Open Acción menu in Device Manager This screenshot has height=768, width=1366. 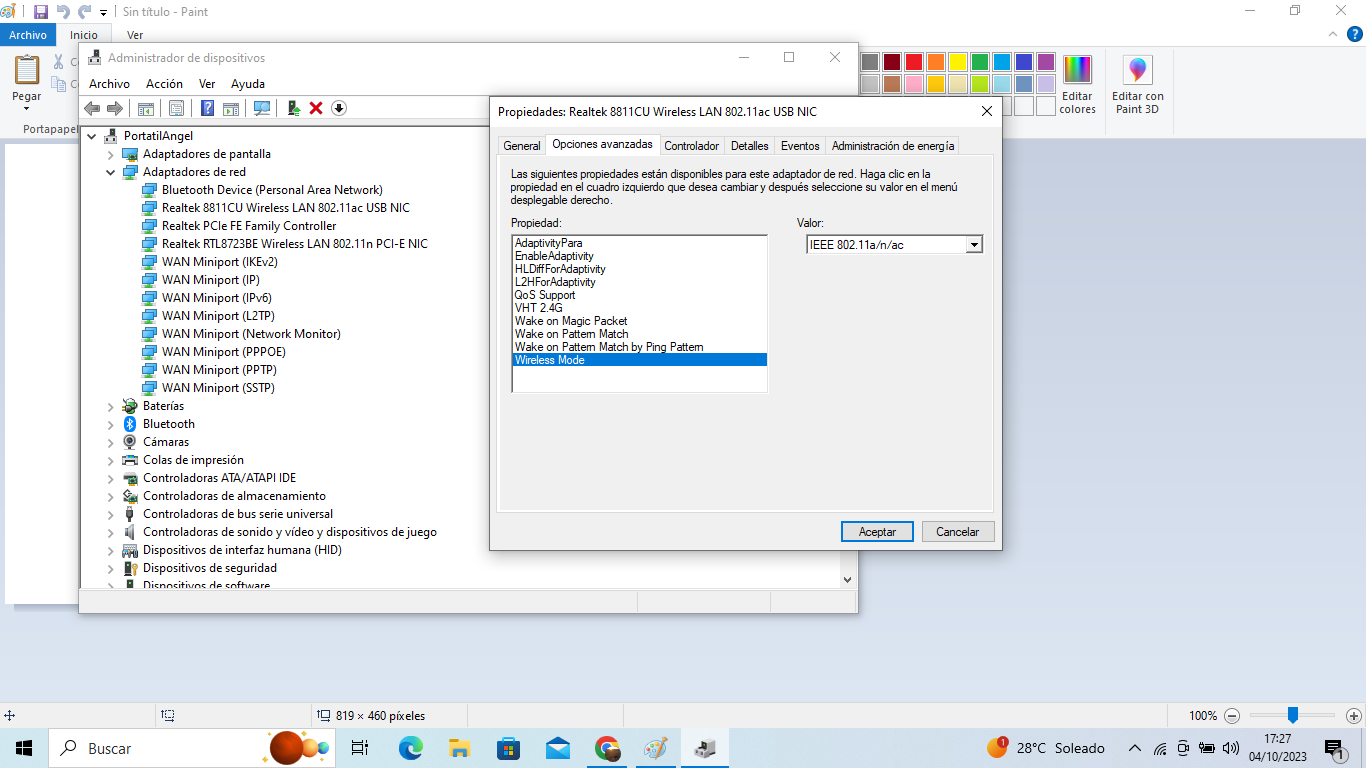(x=164, y=84)
